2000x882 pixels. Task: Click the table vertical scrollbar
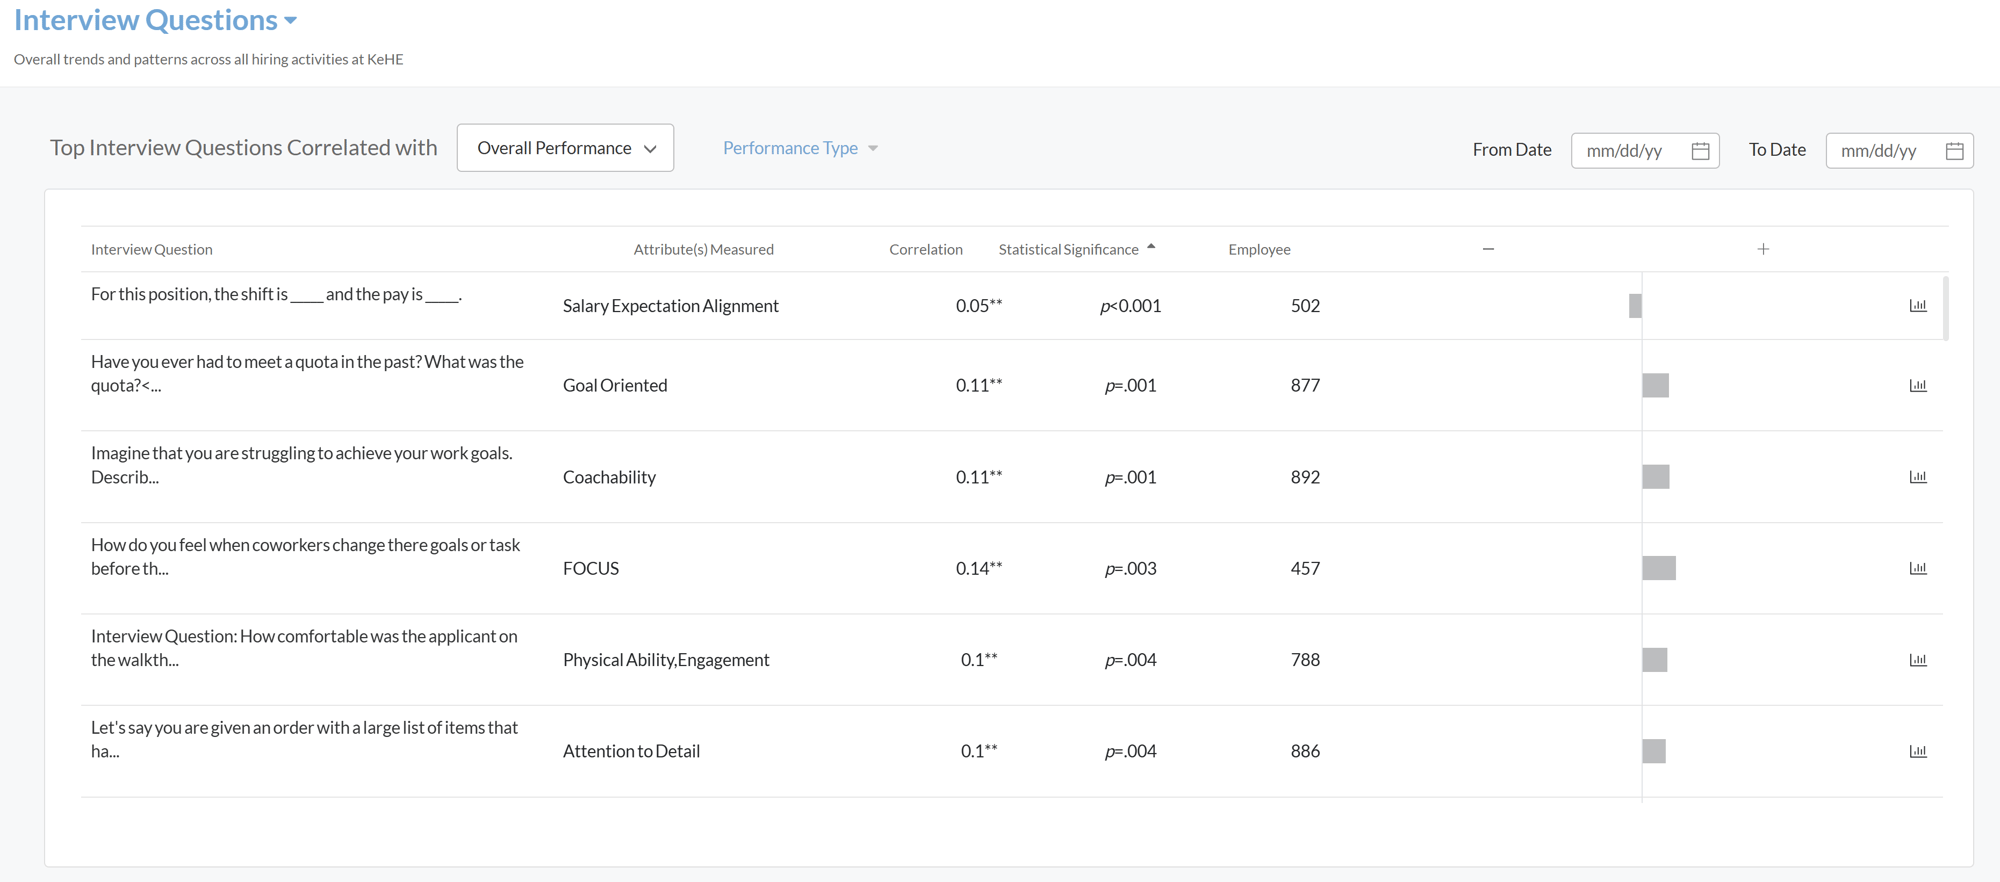[1945, 308]
